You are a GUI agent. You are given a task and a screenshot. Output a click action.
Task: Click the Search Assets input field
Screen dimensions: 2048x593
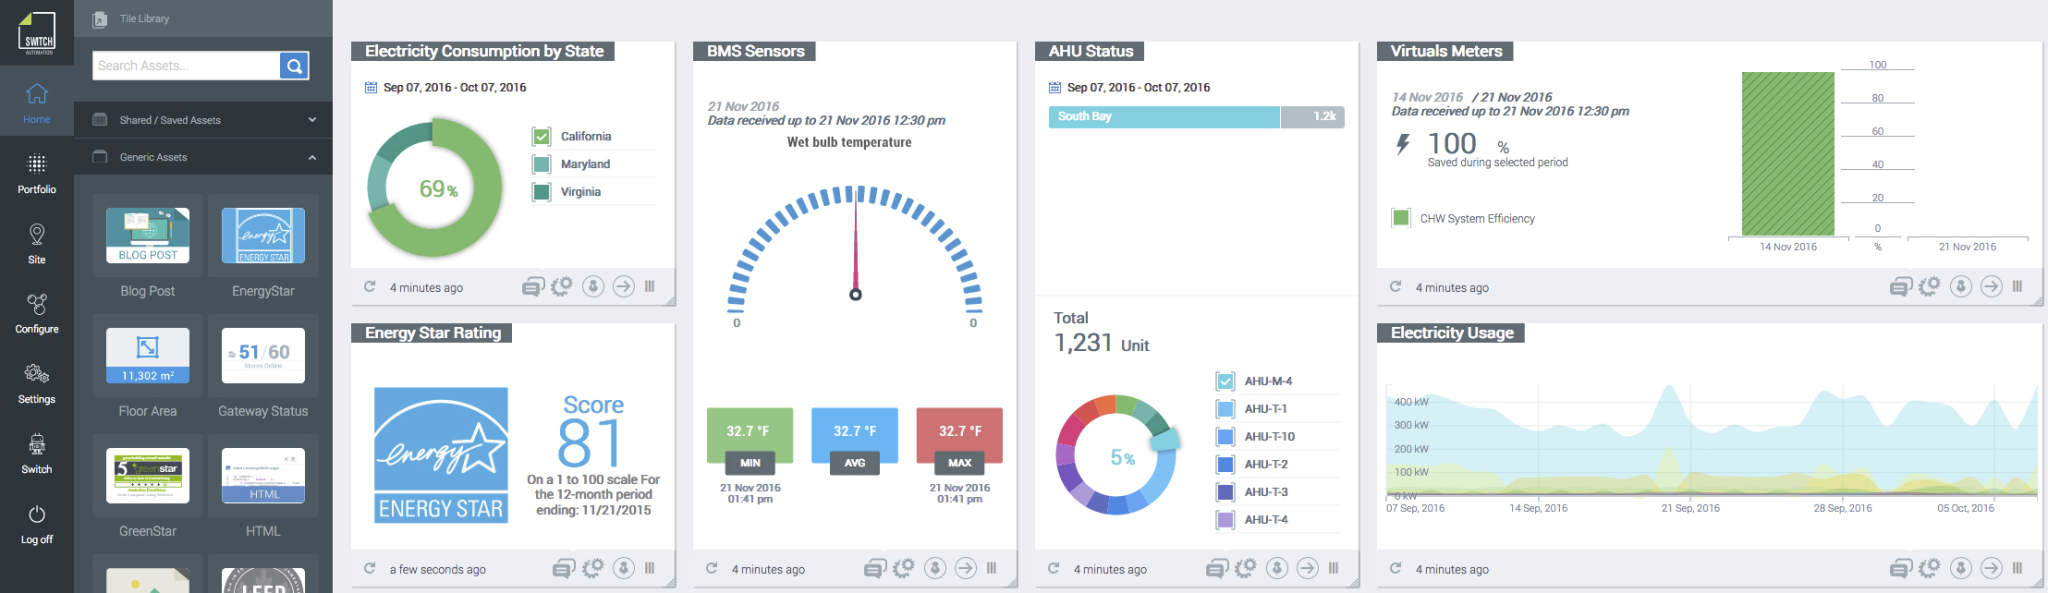click(x=186, y=66)
